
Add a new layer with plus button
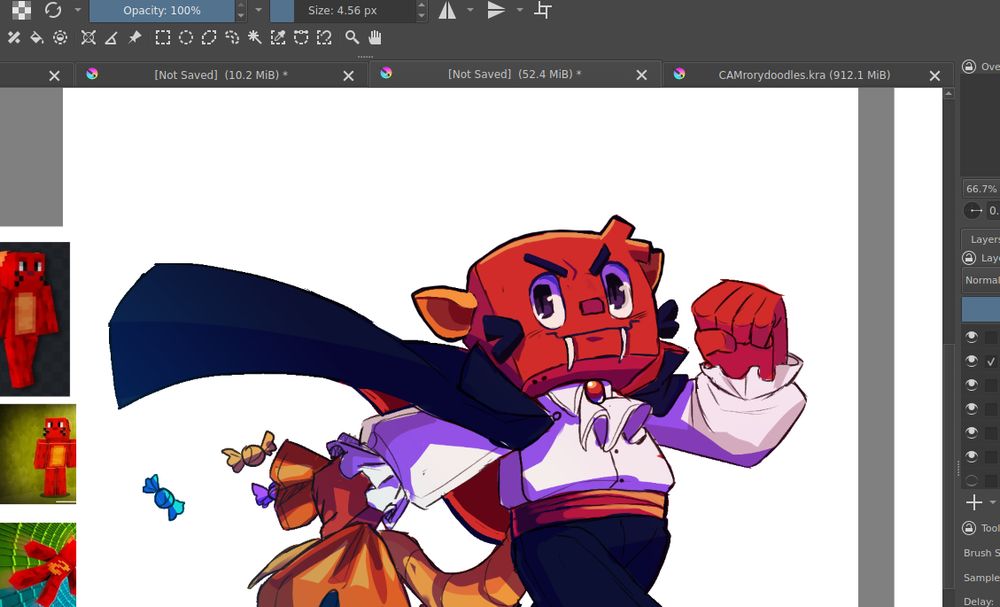974,502
